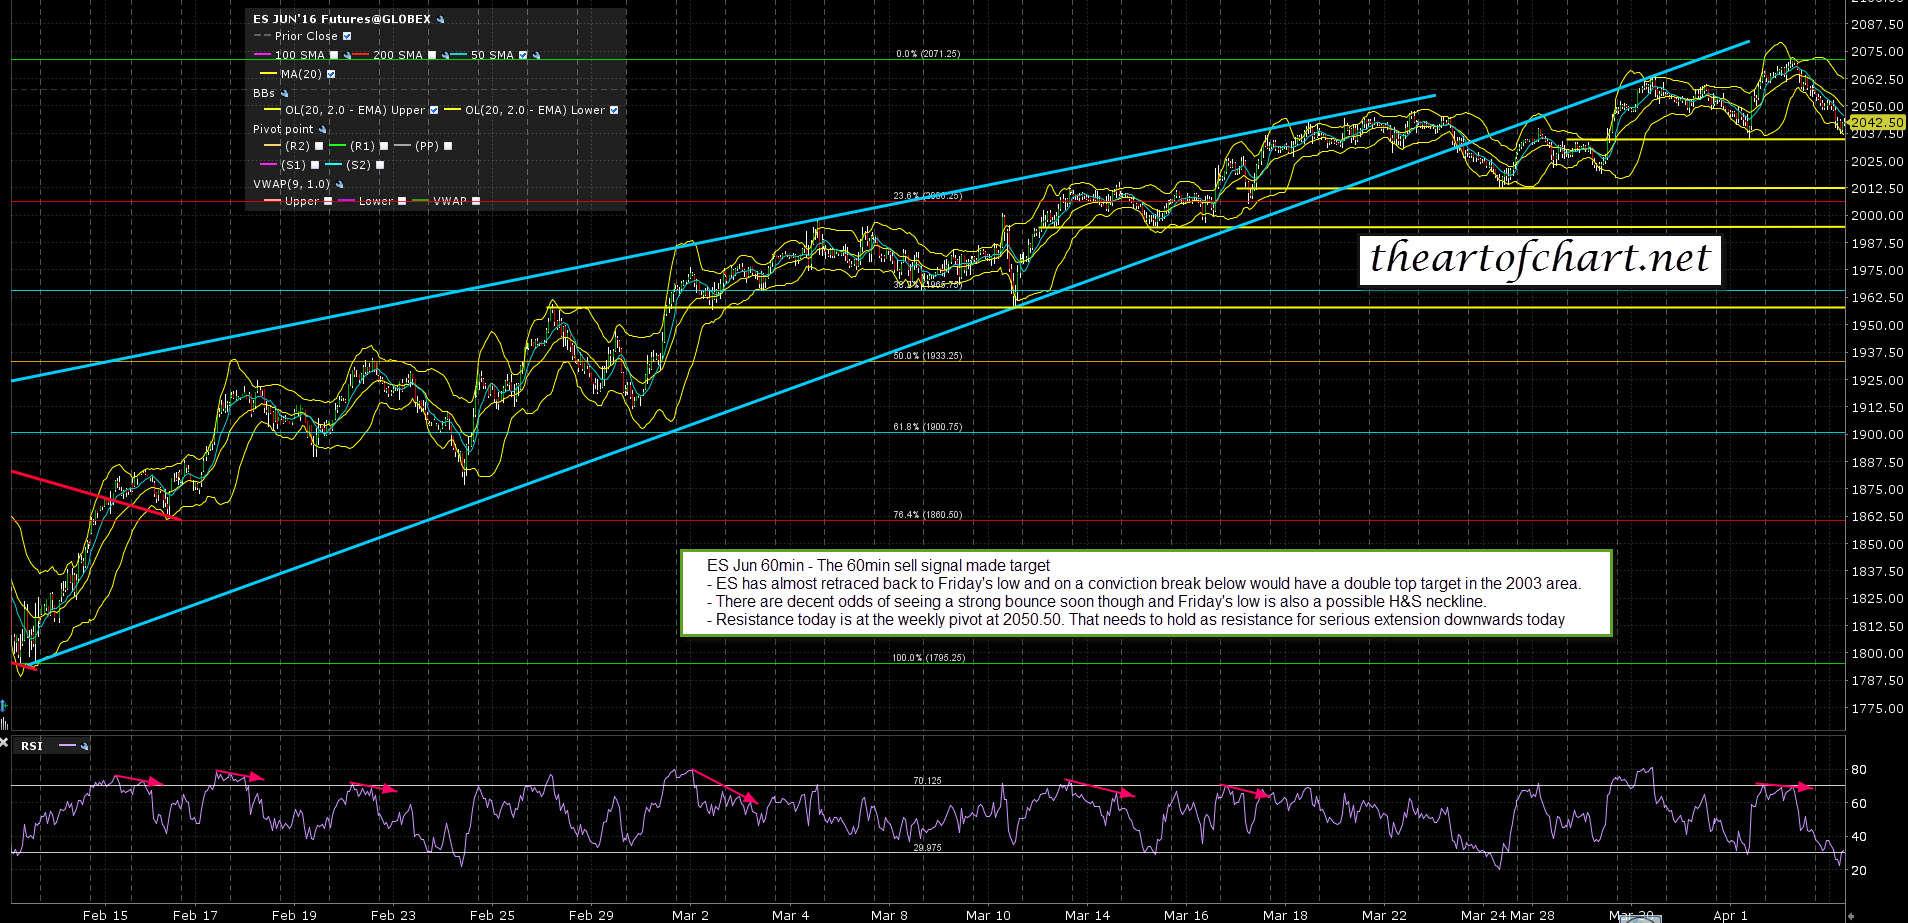Disable the MA(20) checkbox

[x=331, y=74]
